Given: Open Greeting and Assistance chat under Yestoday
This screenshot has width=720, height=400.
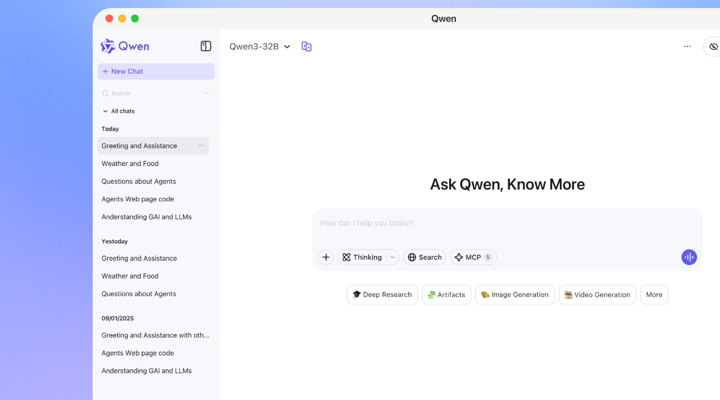Looking at the screenshot, I should 139,258.
